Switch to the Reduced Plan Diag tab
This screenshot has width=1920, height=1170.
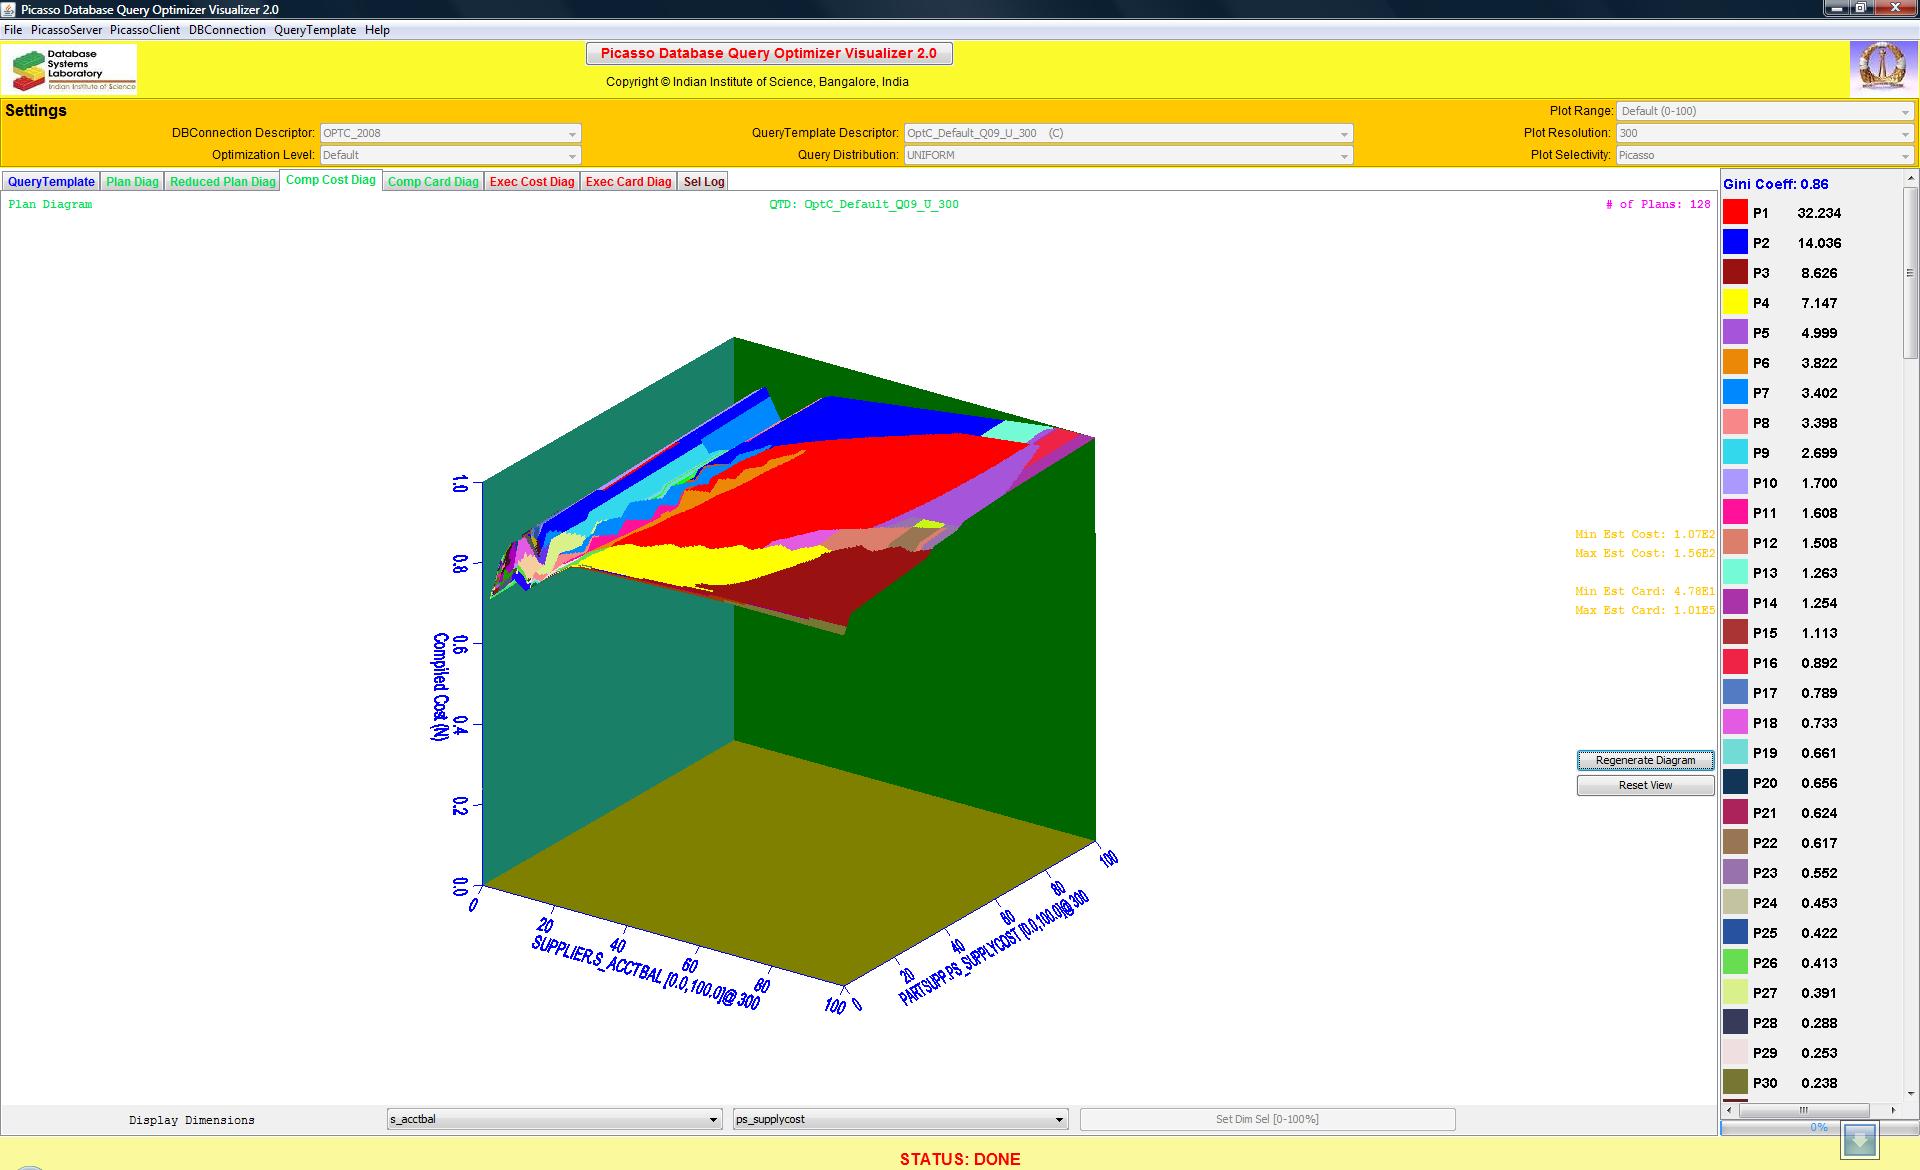click(222, 182)
